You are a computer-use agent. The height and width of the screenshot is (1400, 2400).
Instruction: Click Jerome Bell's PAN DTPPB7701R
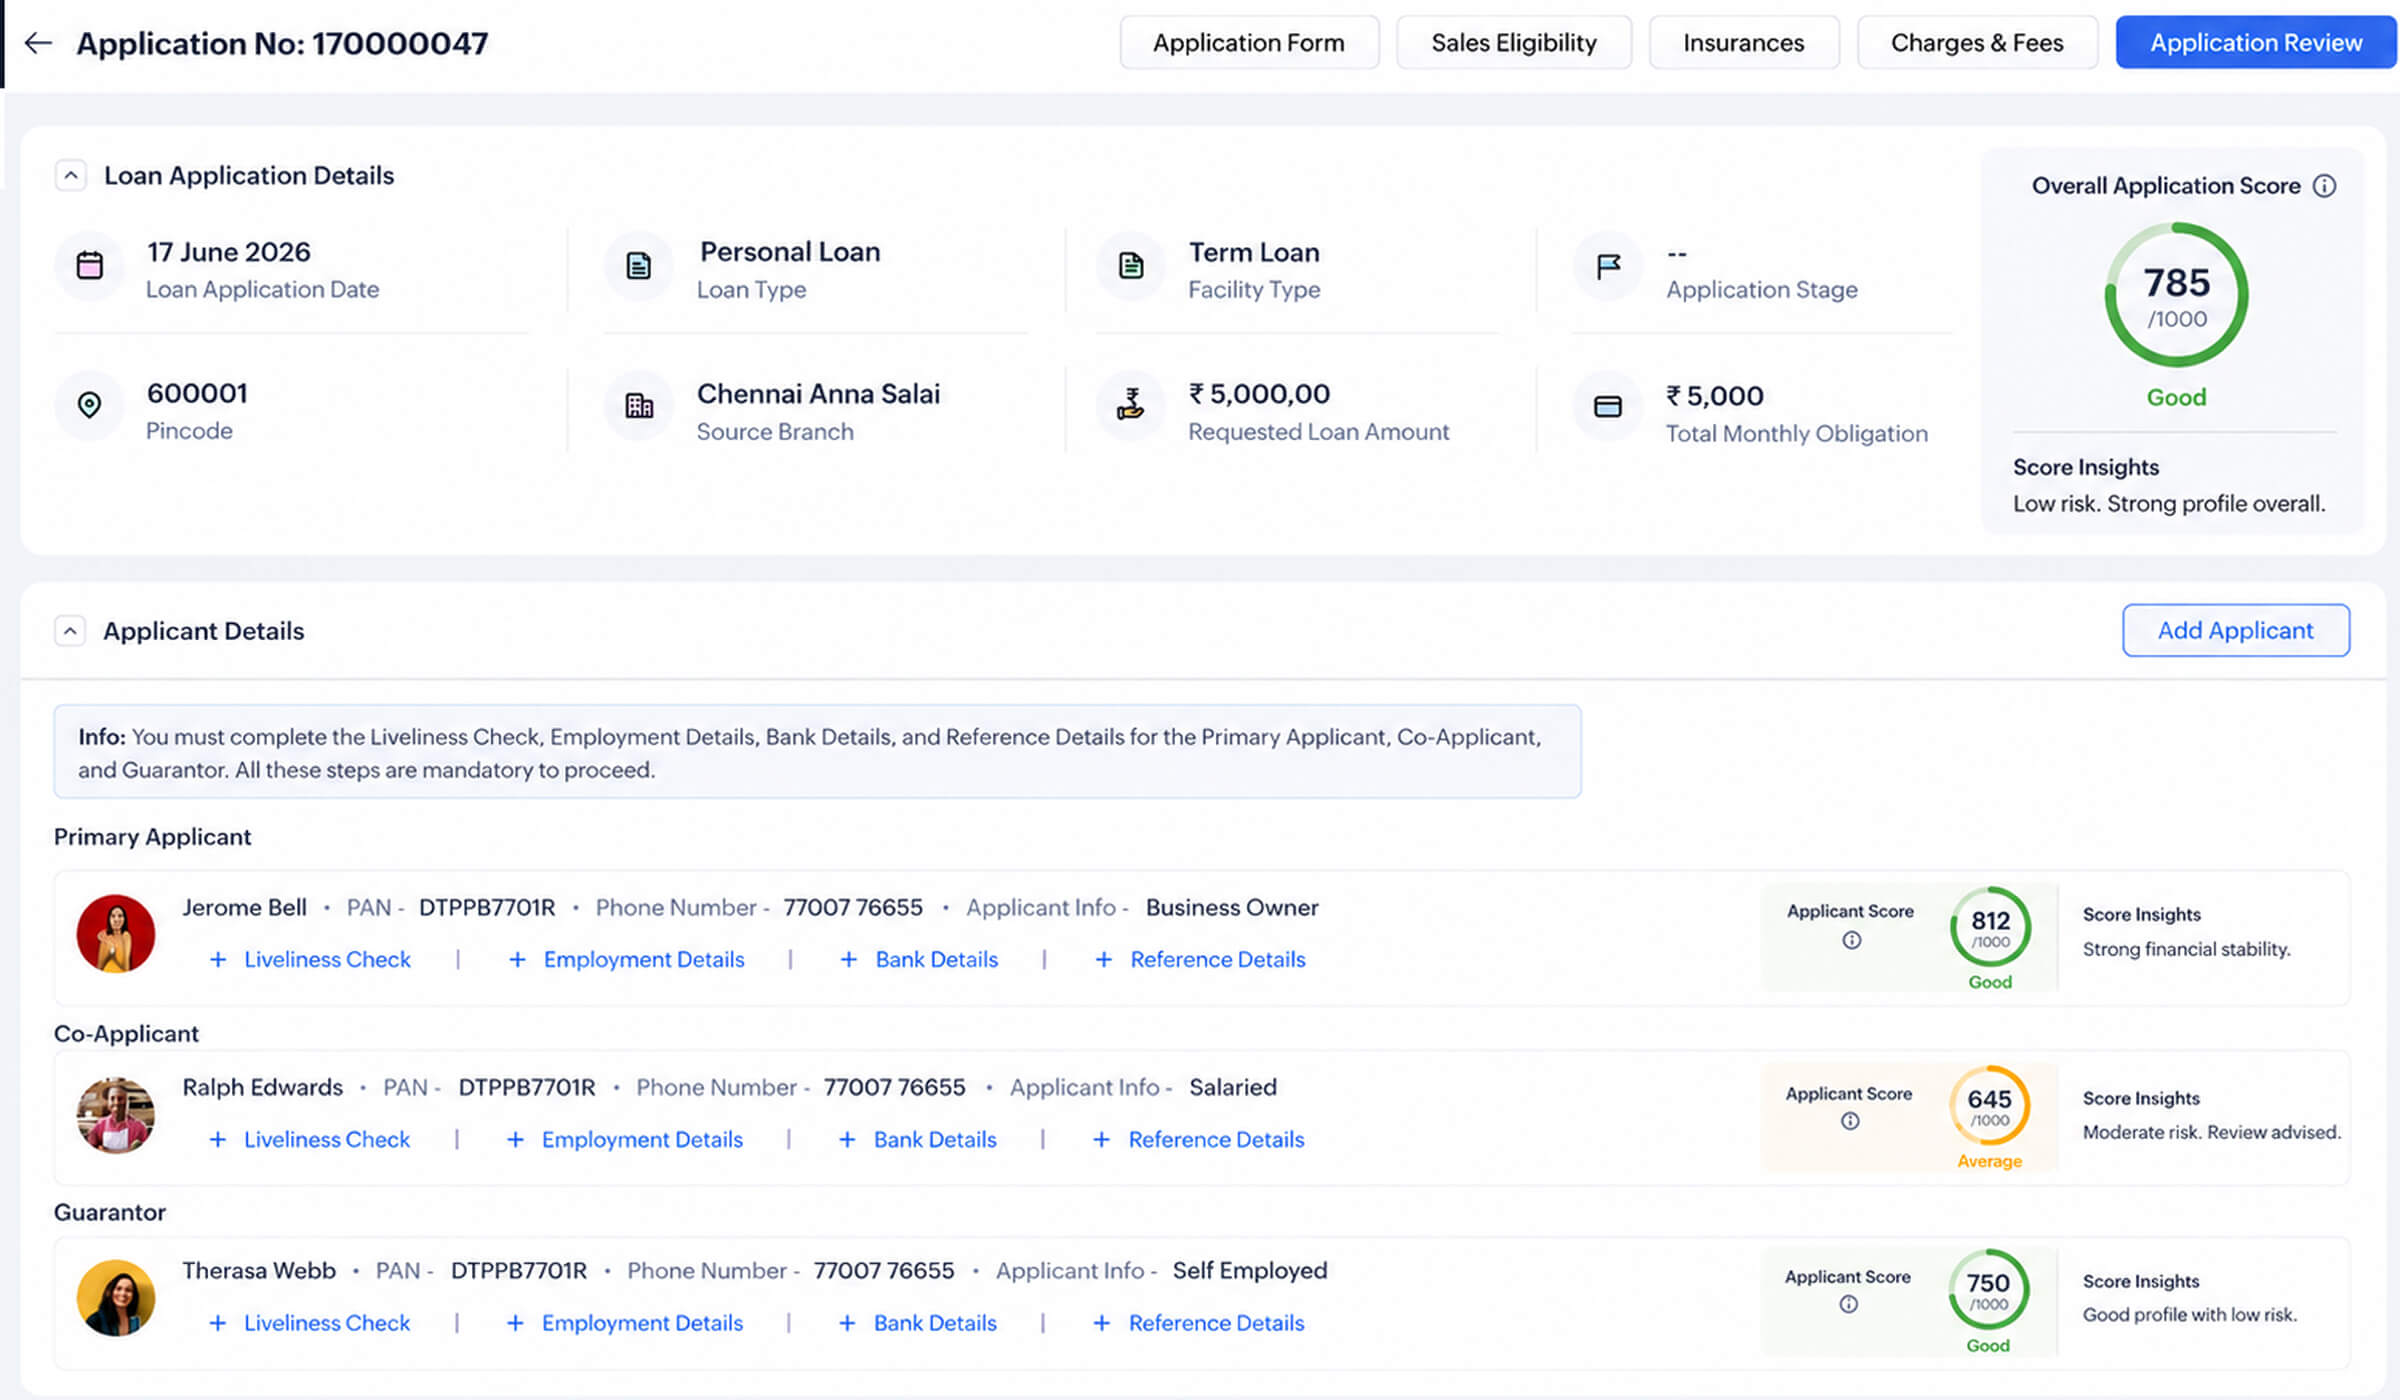[487, 908]
